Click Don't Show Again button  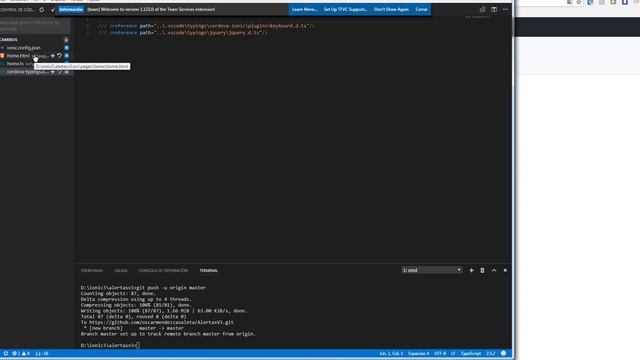click(x=391, y=9)
